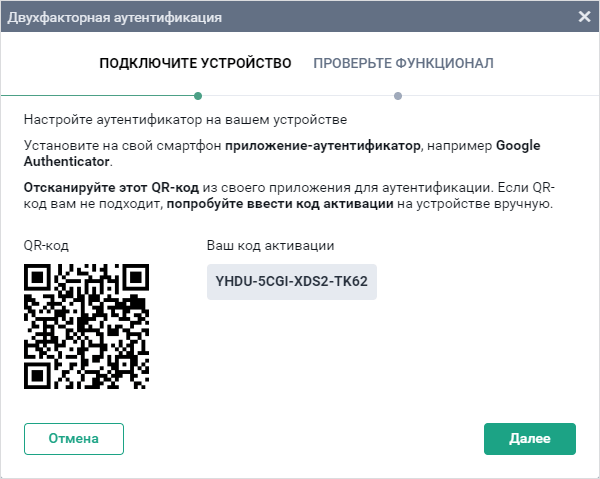The image size is (600, 479).
Task: Click the bold приложение-аутентификатор text
Action: pos(324,145)
